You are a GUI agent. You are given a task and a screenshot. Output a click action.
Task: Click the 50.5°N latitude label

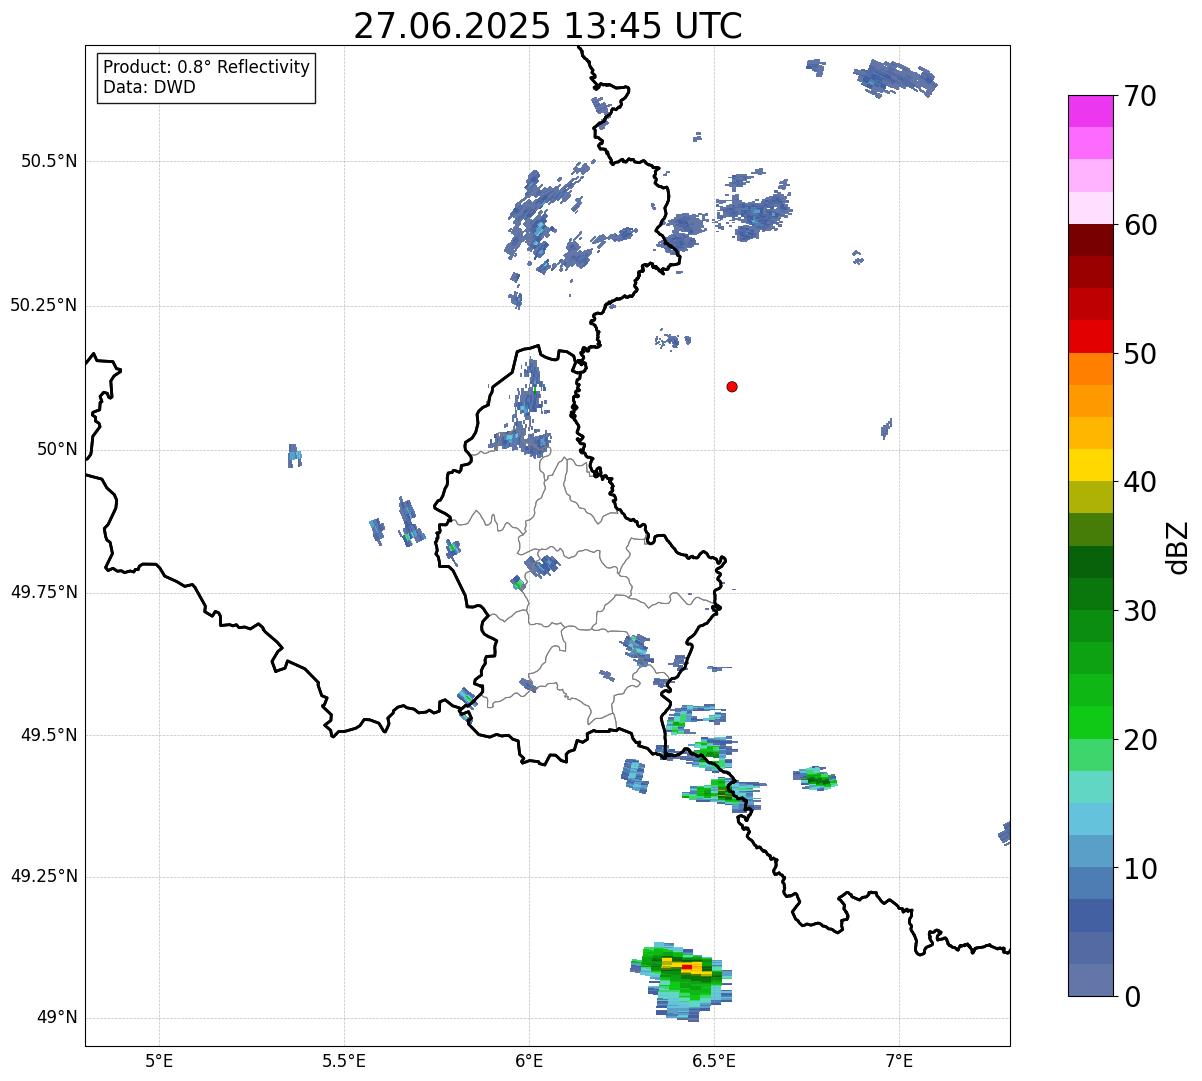click(49, 161)
